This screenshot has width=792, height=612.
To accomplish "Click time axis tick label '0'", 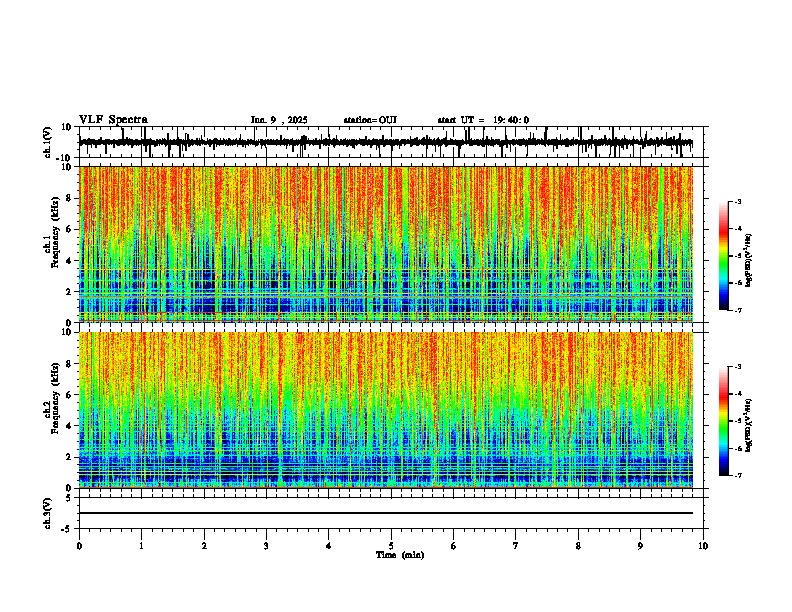I will (79, 546).
